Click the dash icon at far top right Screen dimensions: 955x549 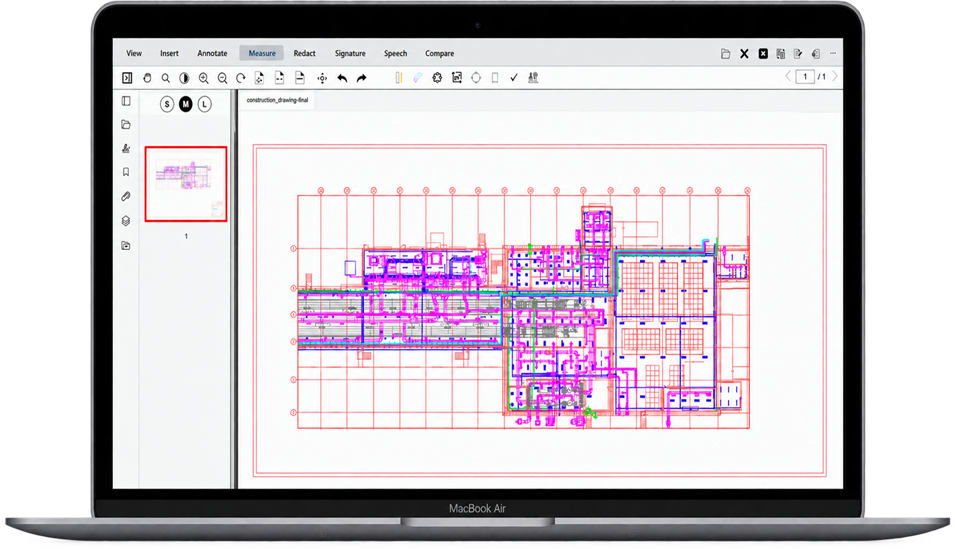pos(833,54)
